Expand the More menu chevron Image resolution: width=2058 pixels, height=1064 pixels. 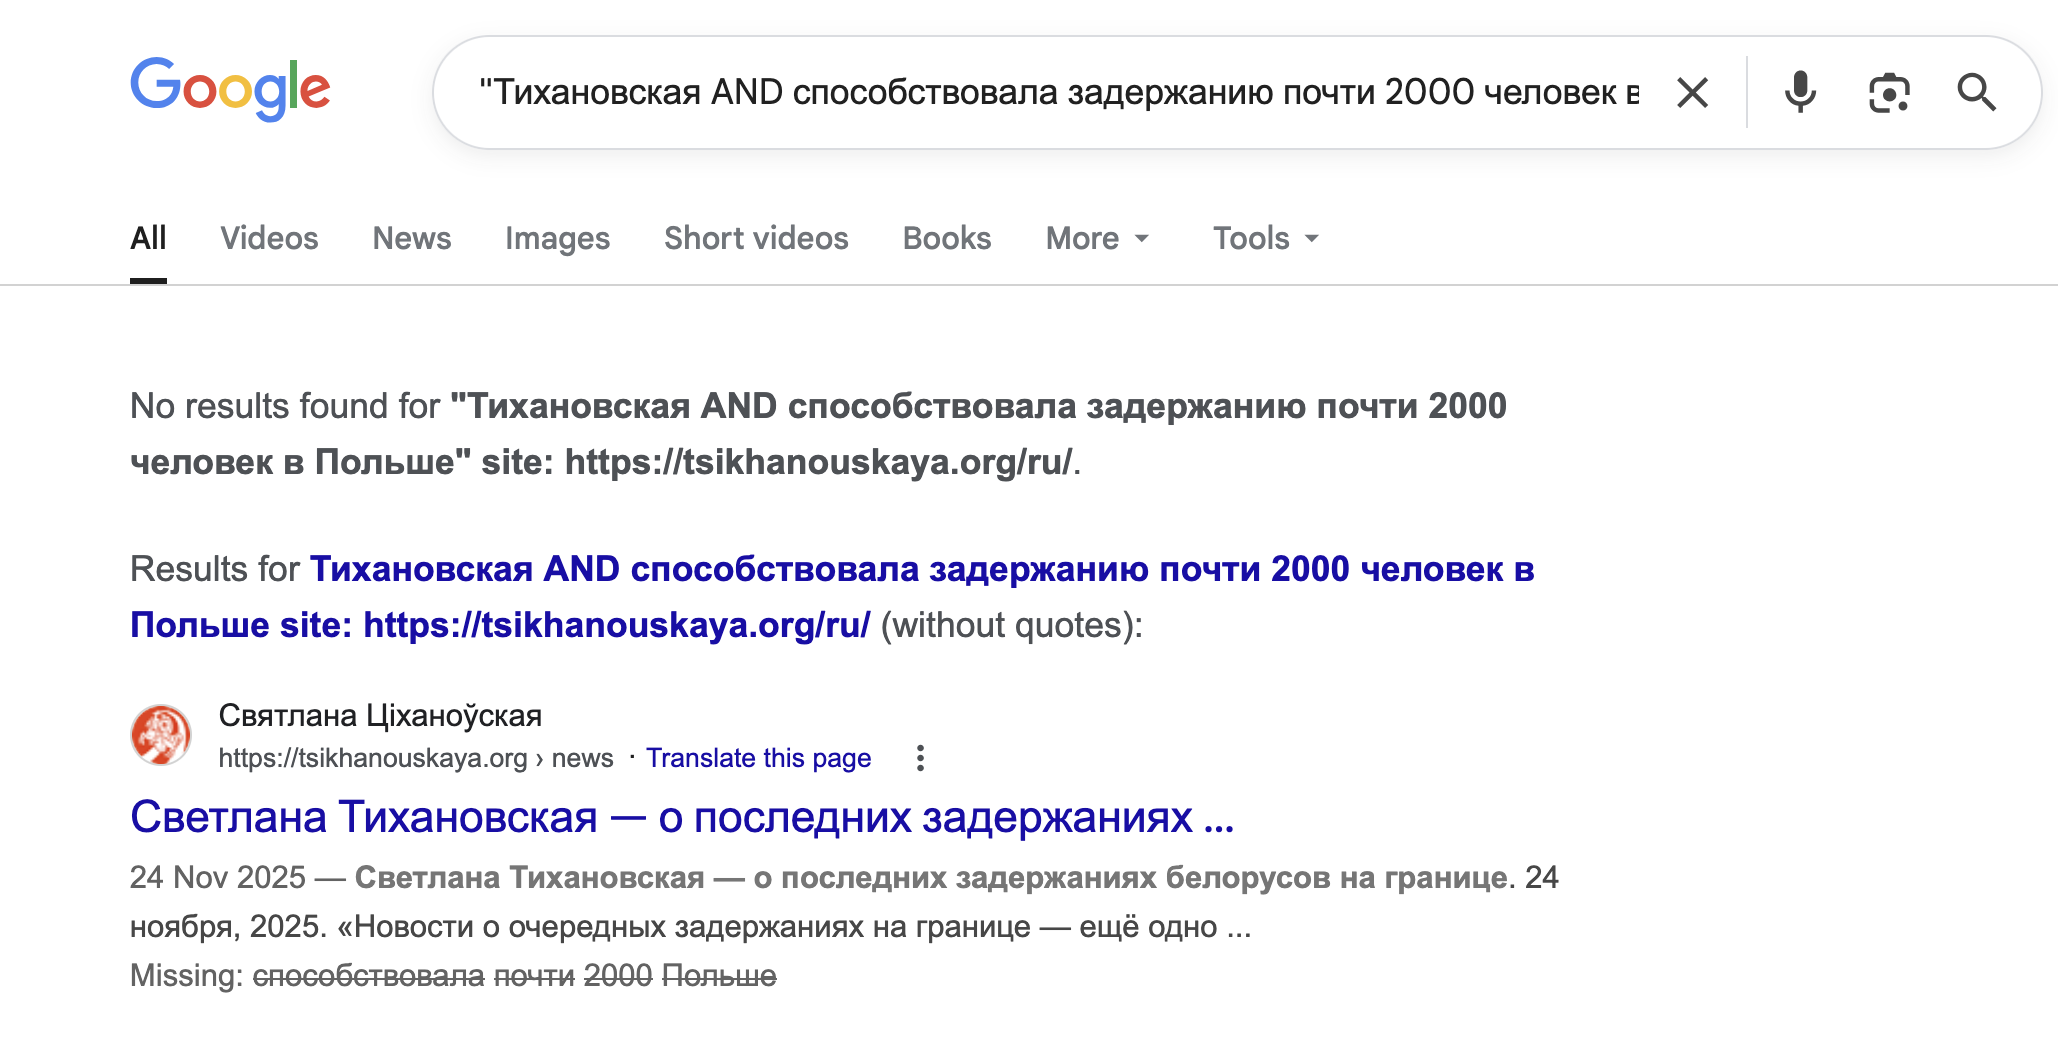[x=1143, y=241]
